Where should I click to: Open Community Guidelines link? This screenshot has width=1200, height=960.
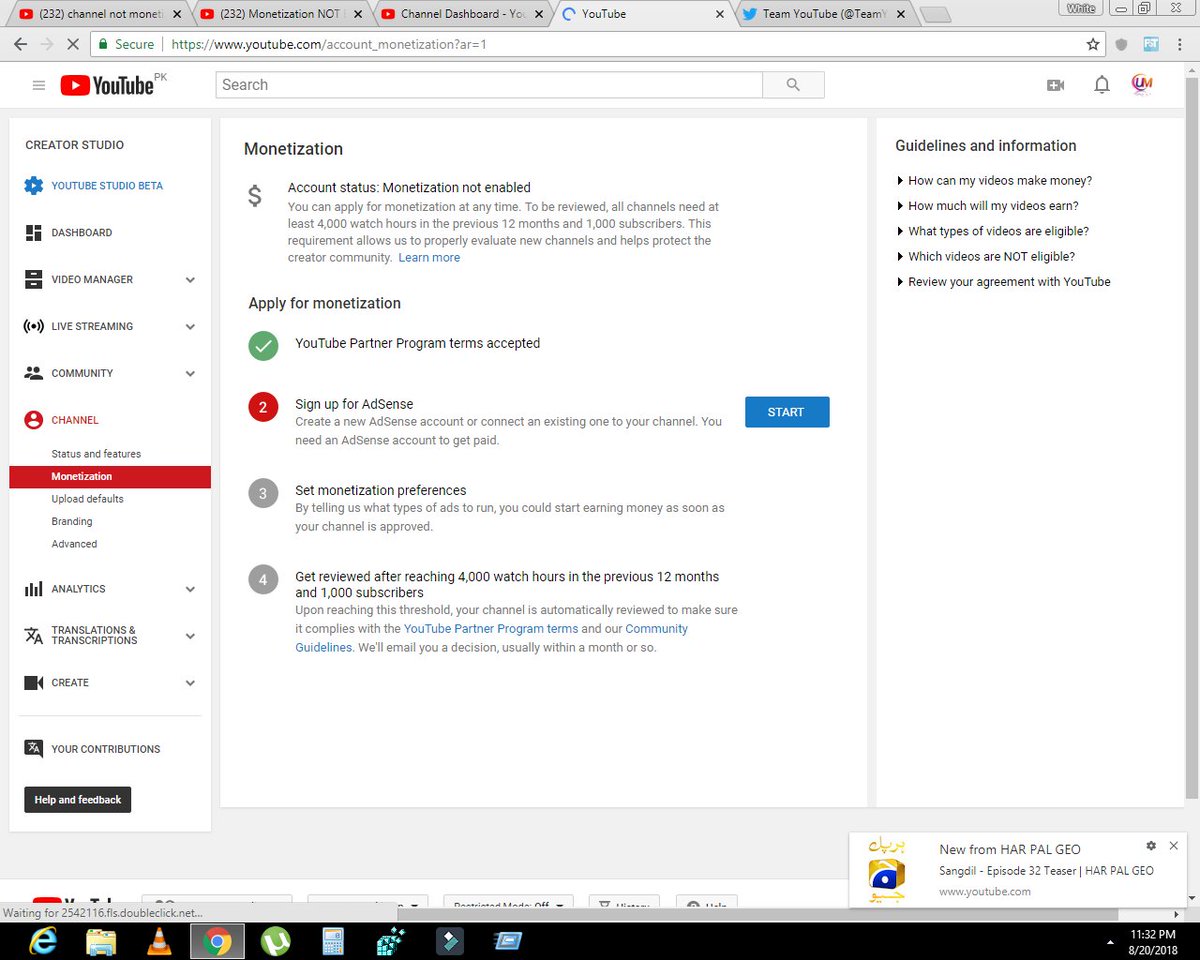[491, 638]
